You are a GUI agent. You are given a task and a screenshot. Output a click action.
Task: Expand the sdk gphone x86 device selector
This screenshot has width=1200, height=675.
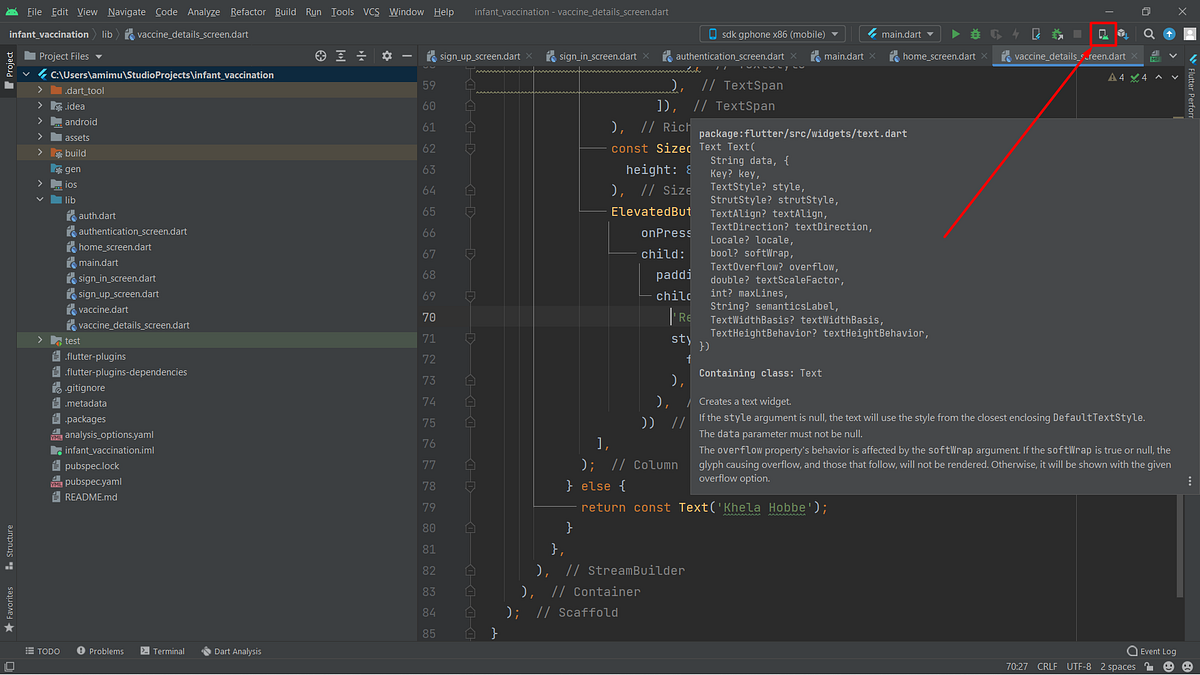pos(772,33)
